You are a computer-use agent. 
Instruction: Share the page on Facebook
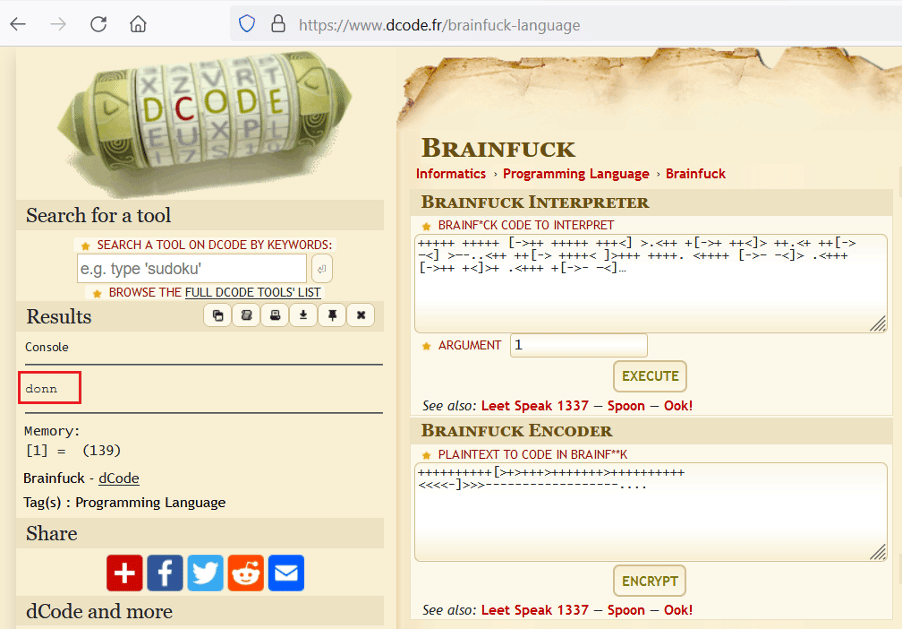coord(165,573)
